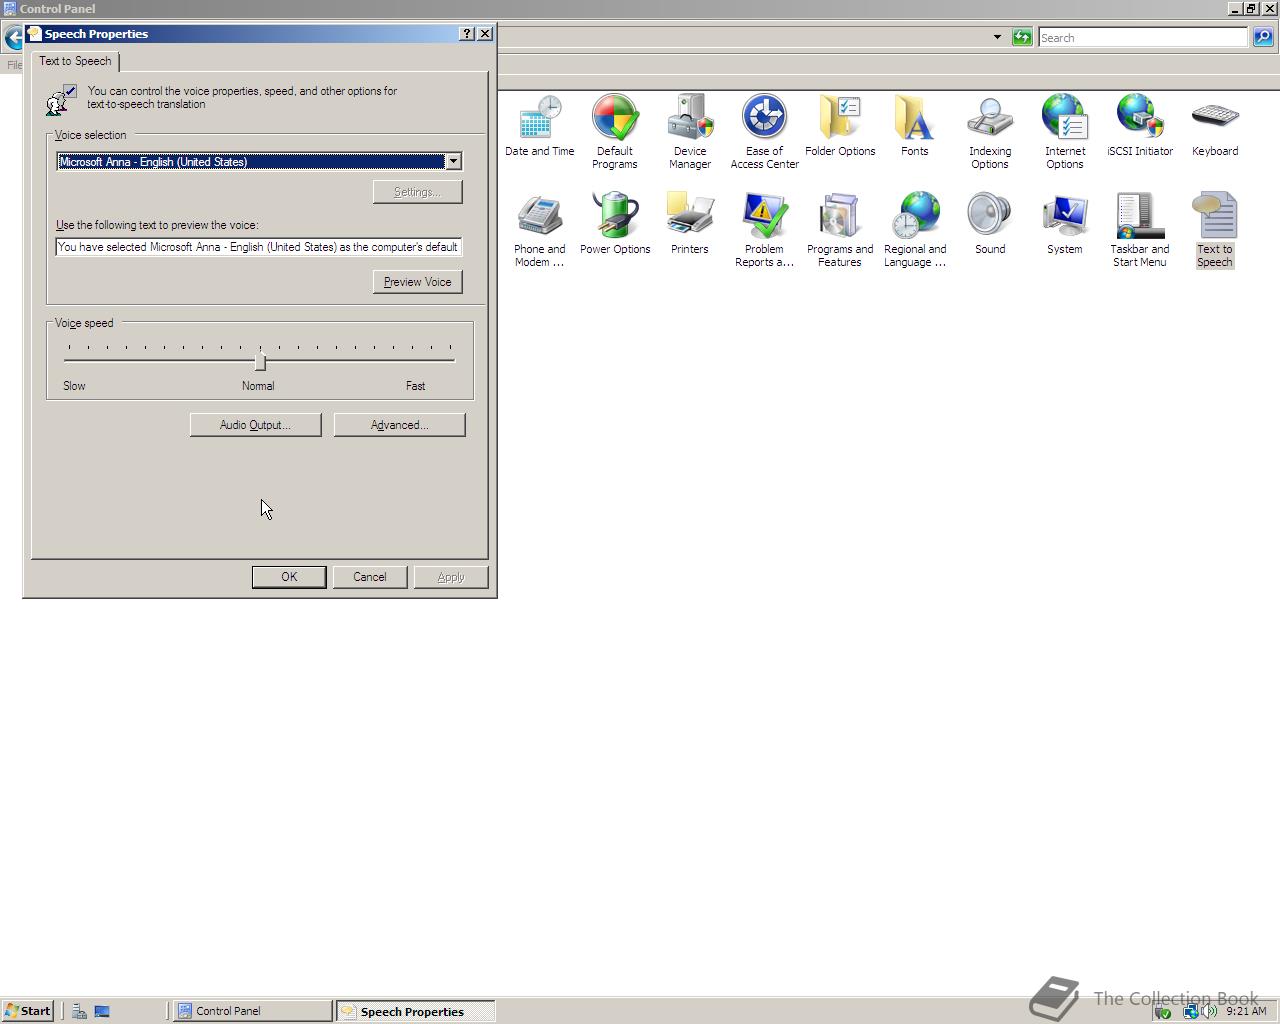The width and height of the screenshot is (1280, 1024).
Task: Open Indexing Options icon
Action: (990, 132)
